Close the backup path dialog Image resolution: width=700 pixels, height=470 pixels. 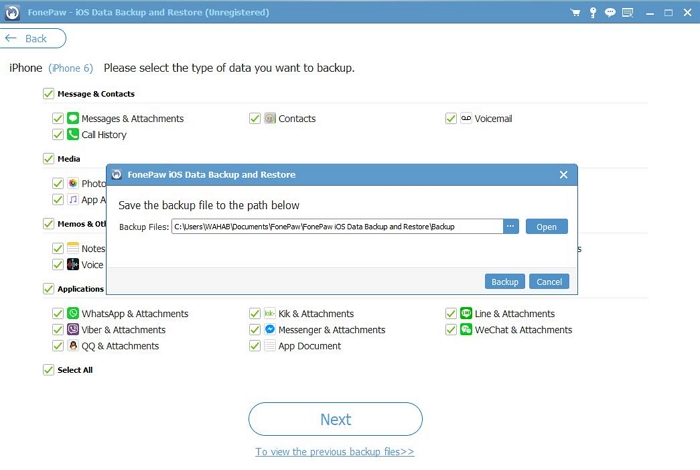pyautogui.click(x=563, y=175)
